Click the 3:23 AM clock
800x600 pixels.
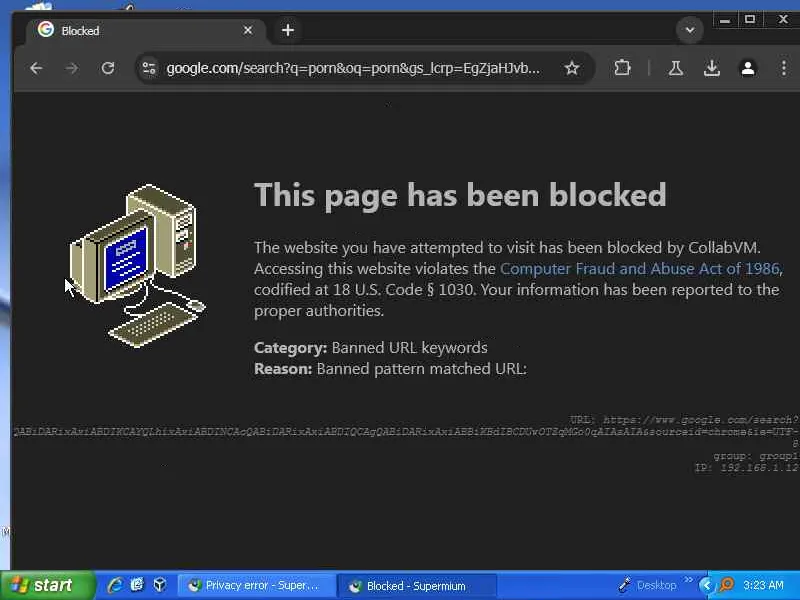coord(763,585)
